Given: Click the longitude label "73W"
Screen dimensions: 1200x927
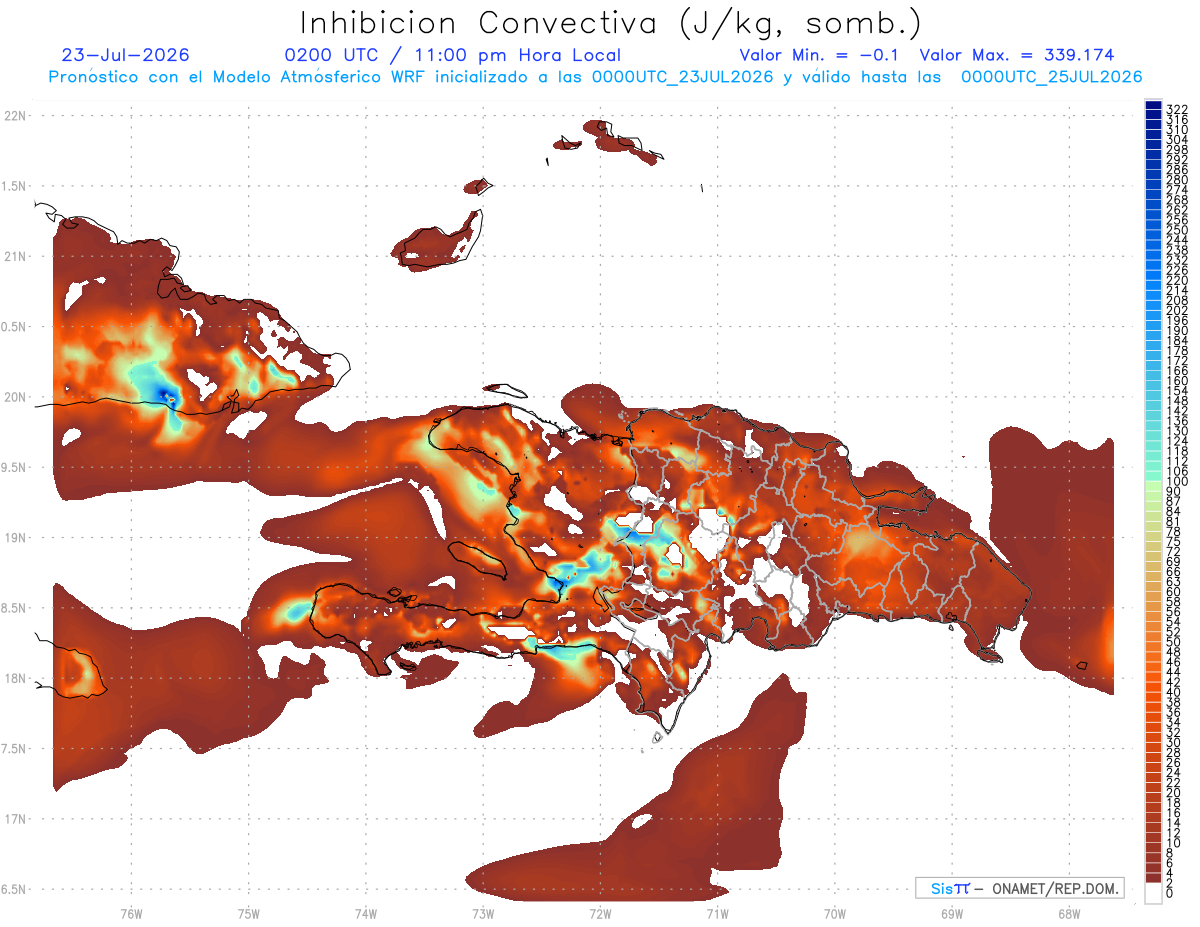Looking at the screenshot, I should coord(483,913).
